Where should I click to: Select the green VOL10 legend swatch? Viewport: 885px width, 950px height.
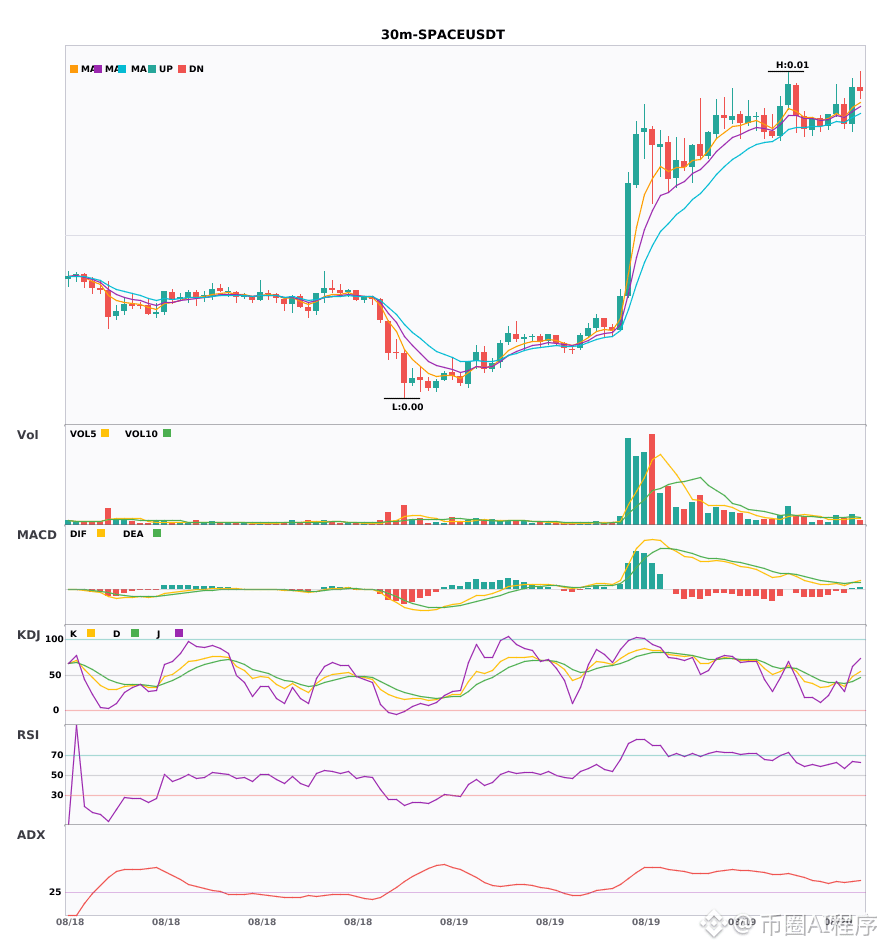pyautogui.click(x=167, y=433)
